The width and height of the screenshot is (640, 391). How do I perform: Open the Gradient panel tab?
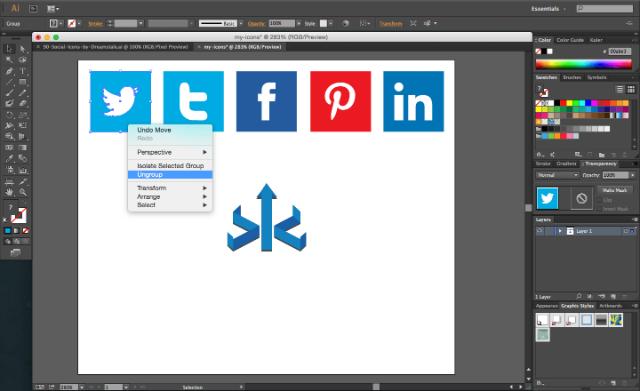[x=566, y=164]
